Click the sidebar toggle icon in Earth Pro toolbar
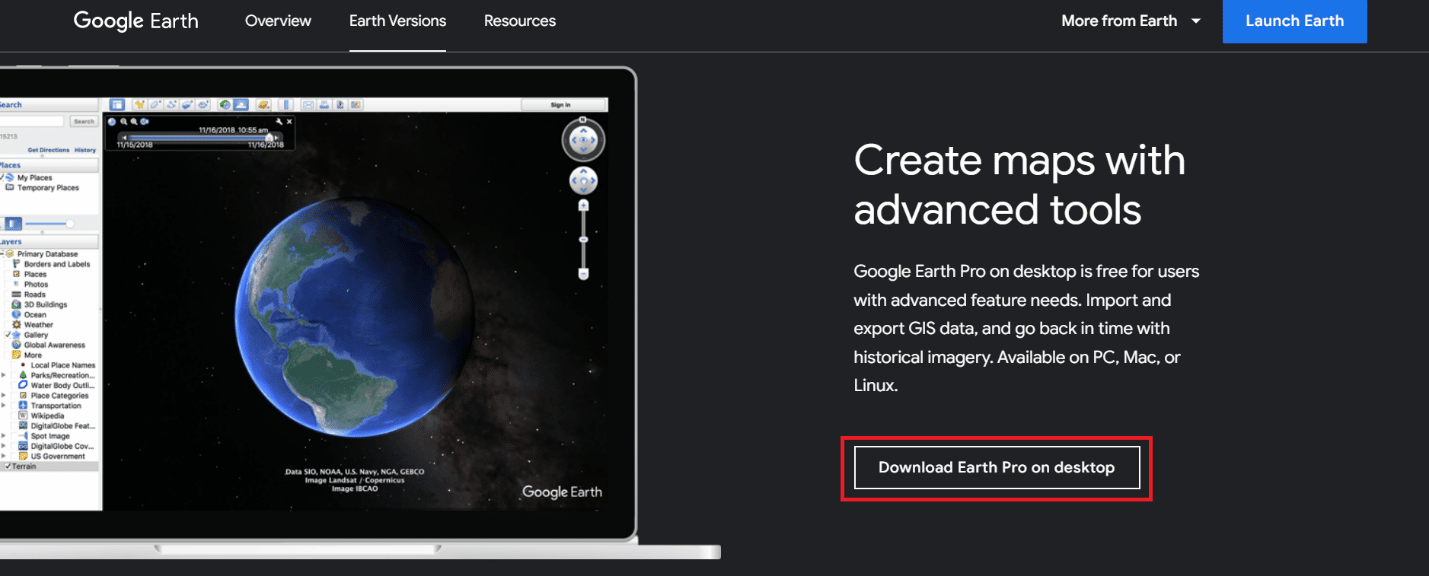1429x576 pixels. [116, 104]
